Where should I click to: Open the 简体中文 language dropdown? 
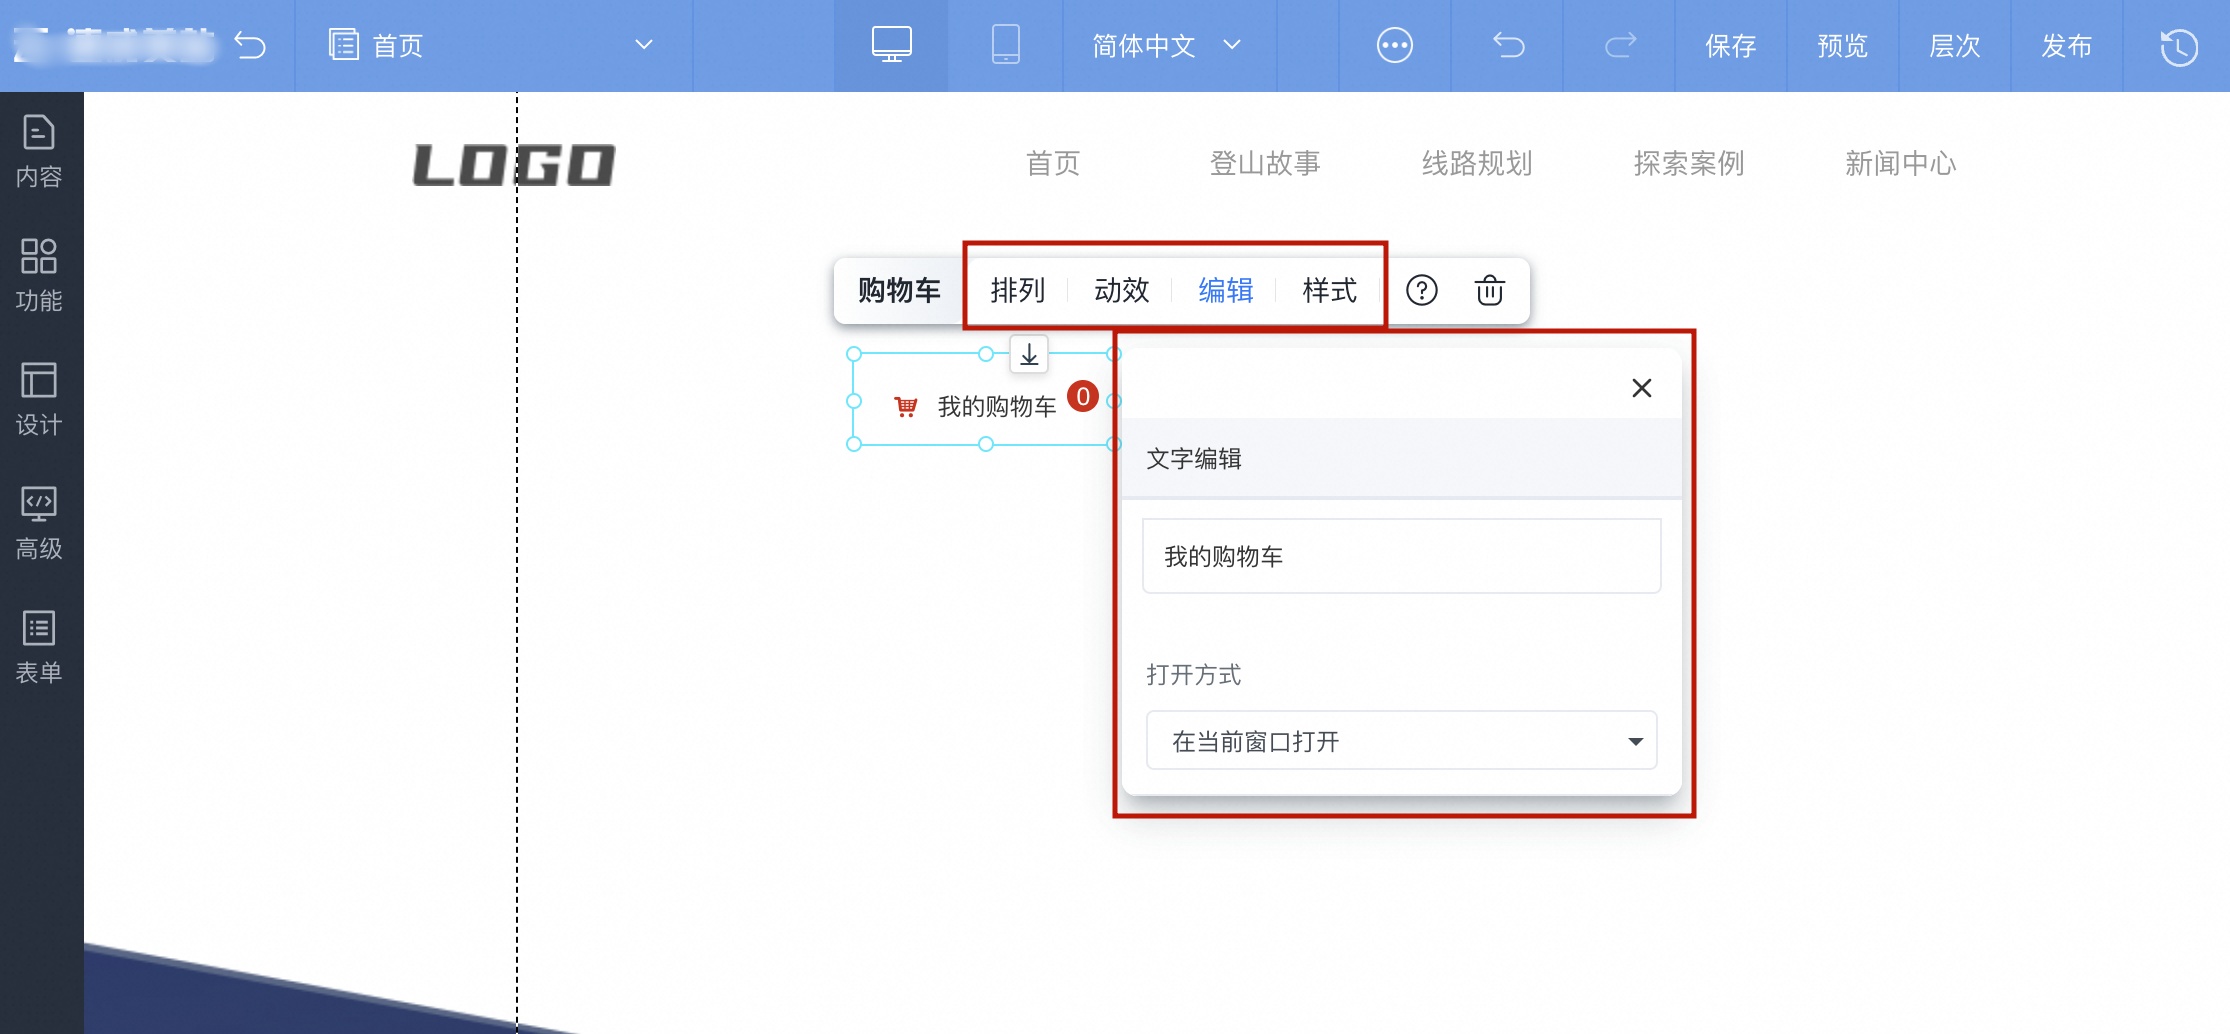coord(1166,45)
